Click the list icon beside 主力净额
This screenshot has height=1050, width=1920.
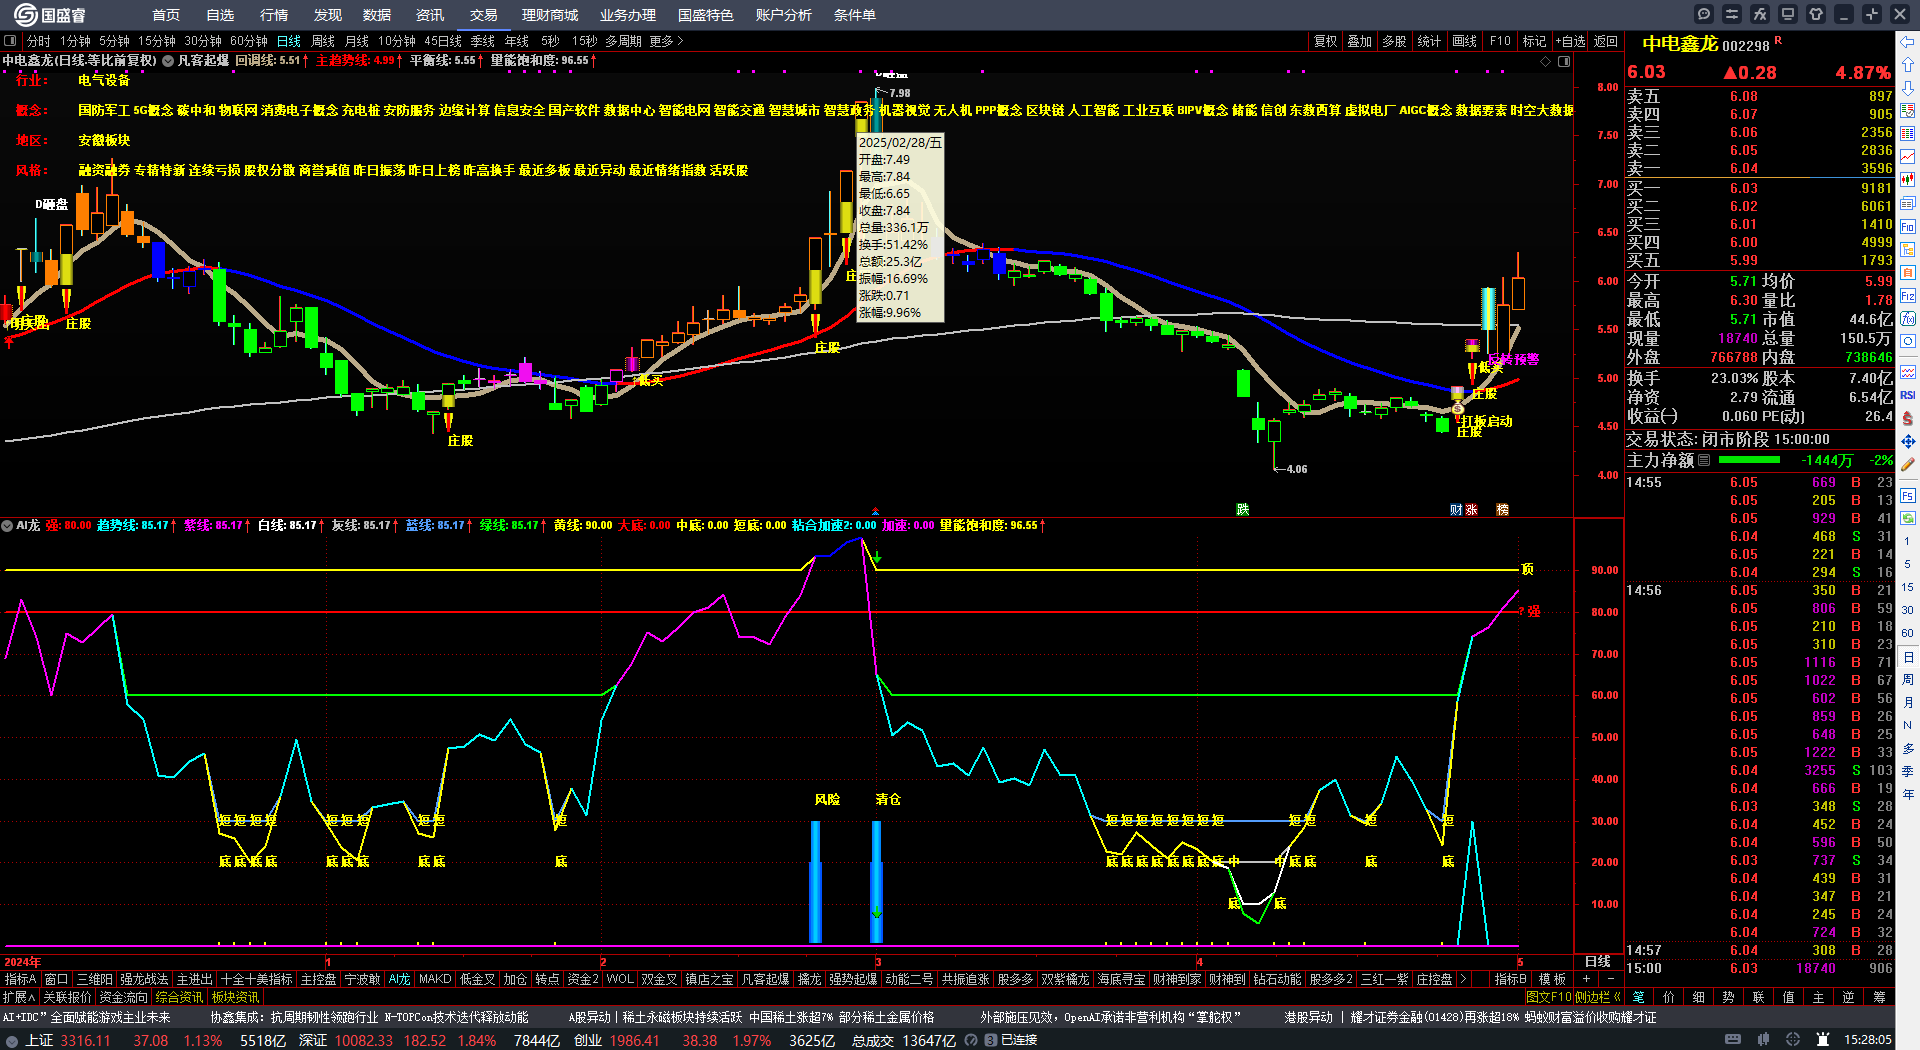[x=1704, y=460]
